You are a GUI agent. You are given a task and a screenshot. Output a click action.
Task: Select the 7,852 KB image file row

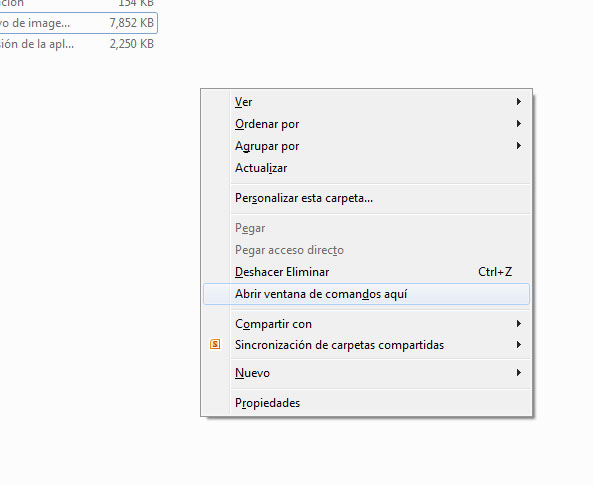78,23
